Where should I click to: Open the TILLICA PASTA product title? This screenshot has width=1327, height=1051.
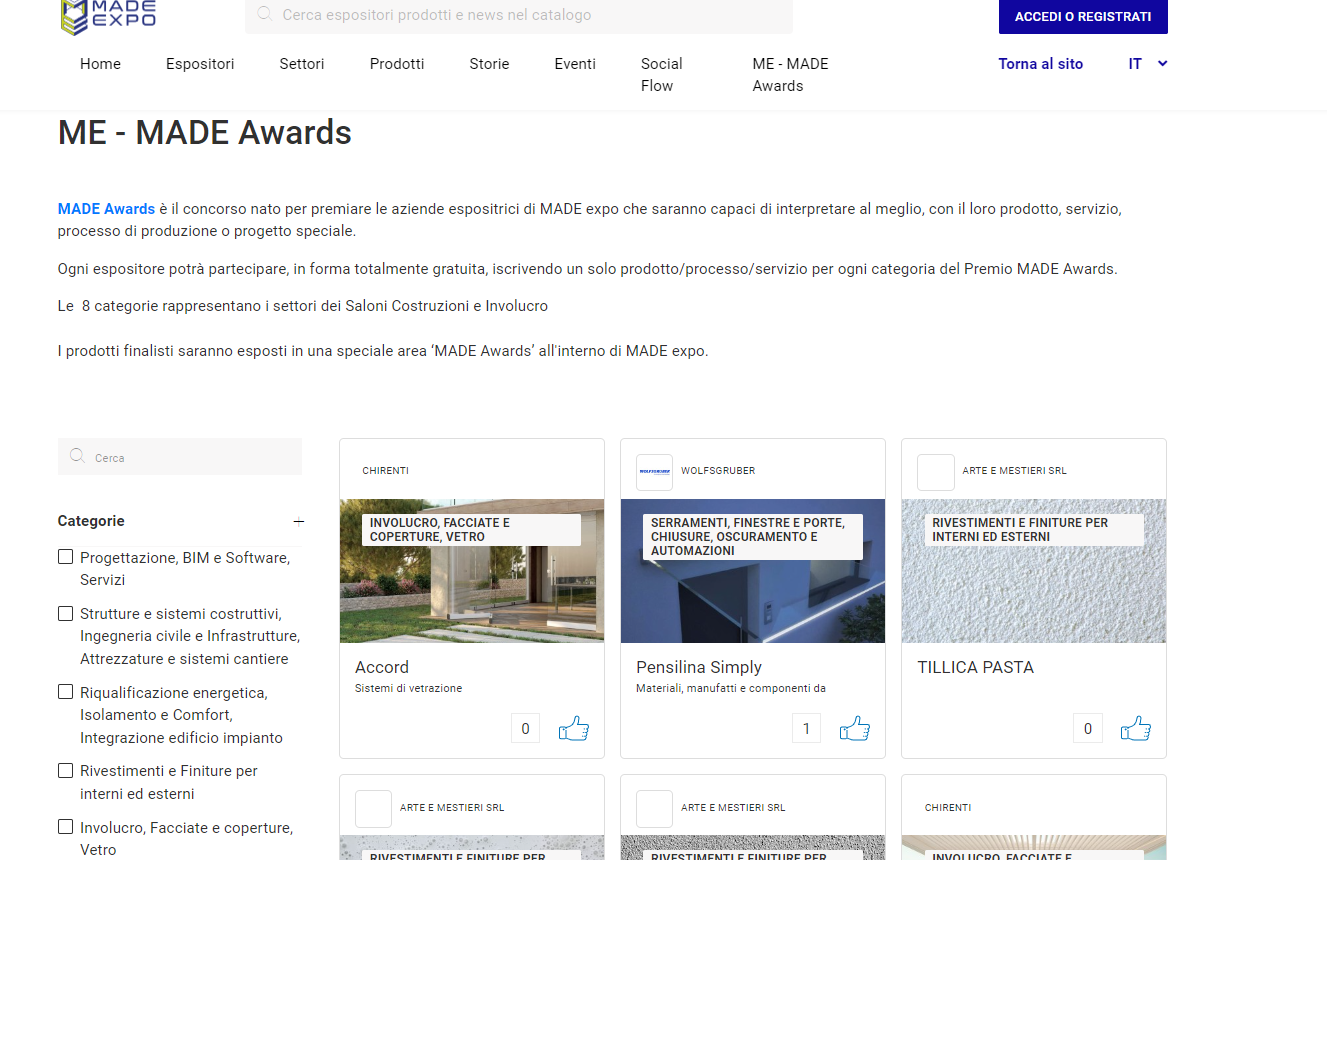coord(976,667)
